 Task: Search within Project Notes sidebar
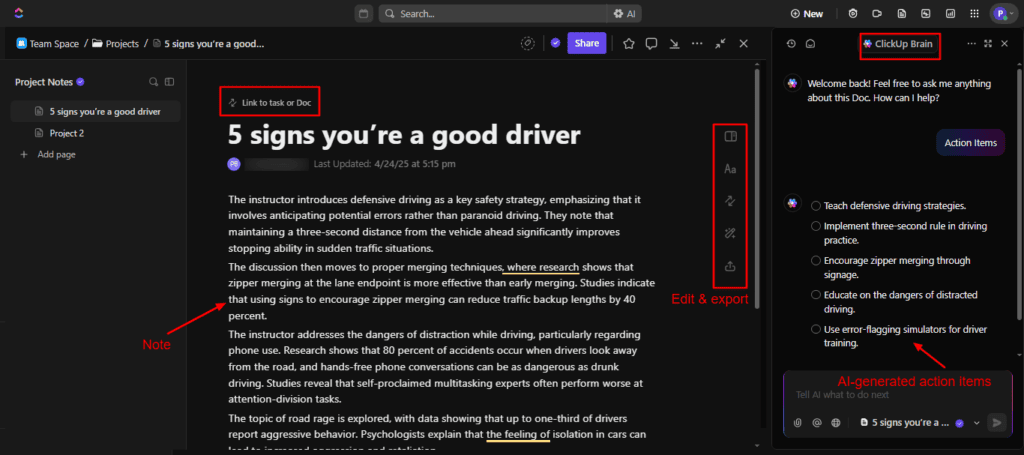coord(153,82)
